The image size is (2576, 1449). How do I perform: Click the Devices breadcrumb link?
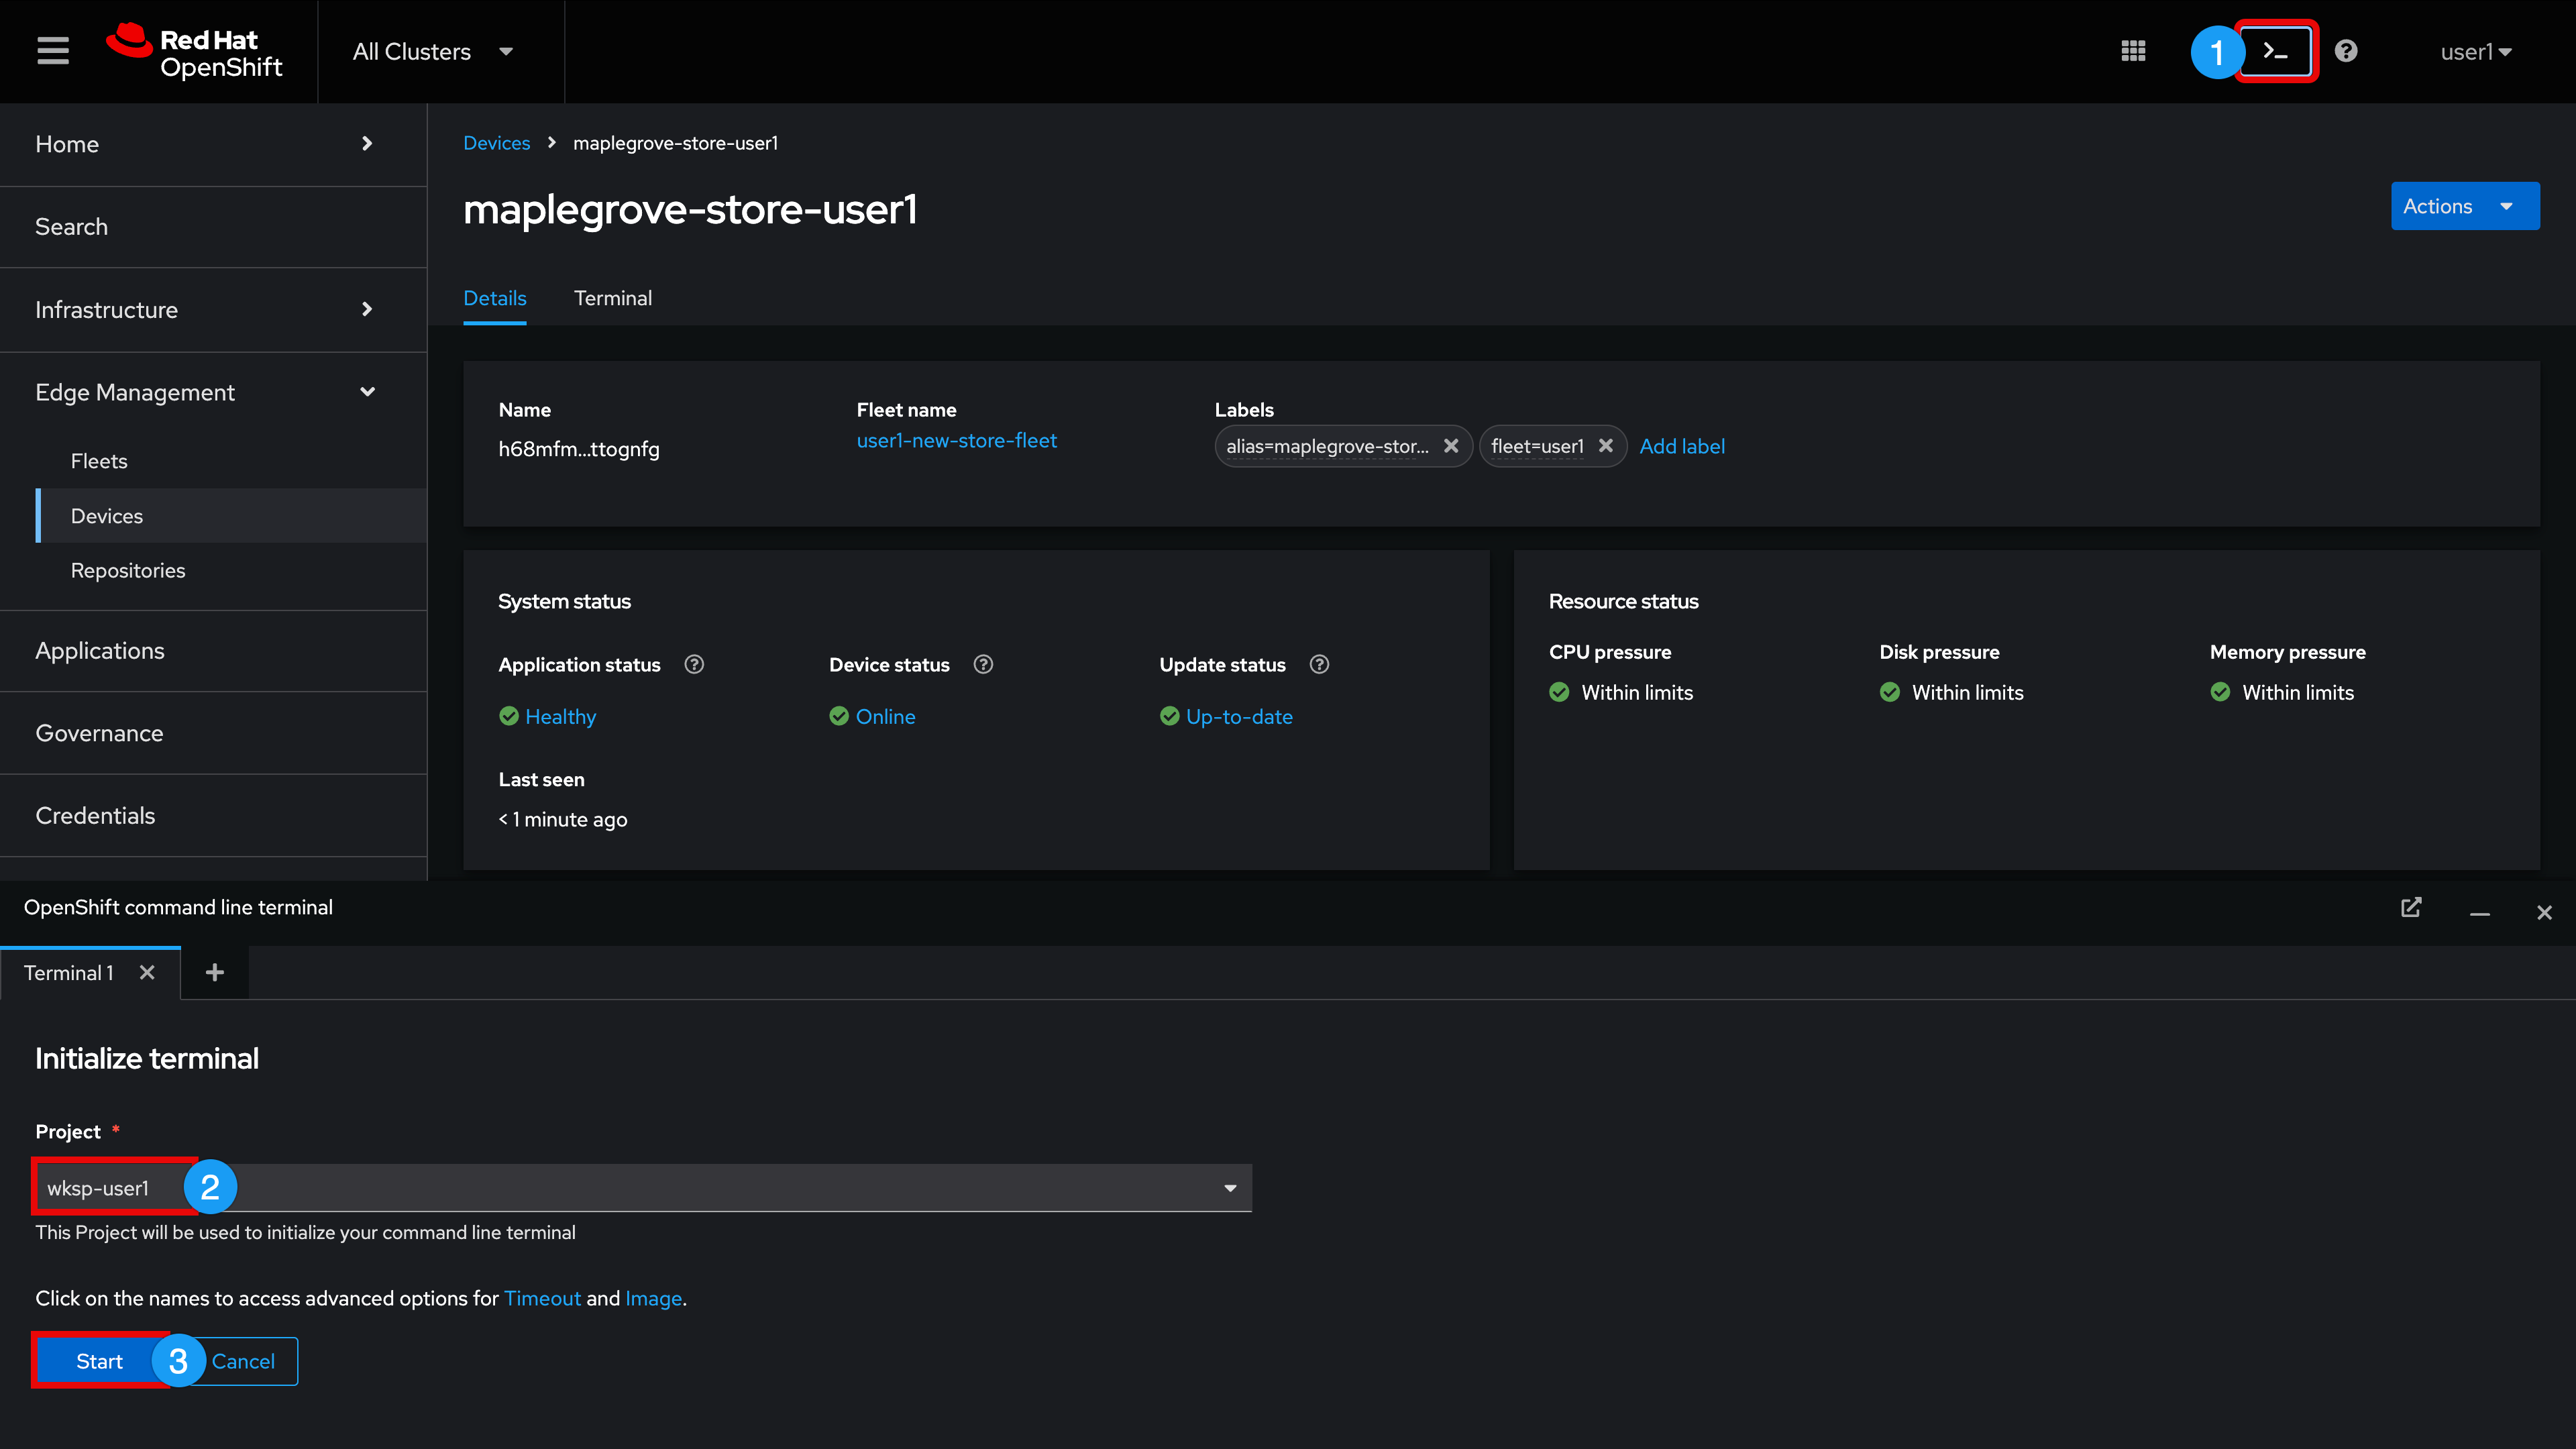pyautogui.click(x=496, y=143)
